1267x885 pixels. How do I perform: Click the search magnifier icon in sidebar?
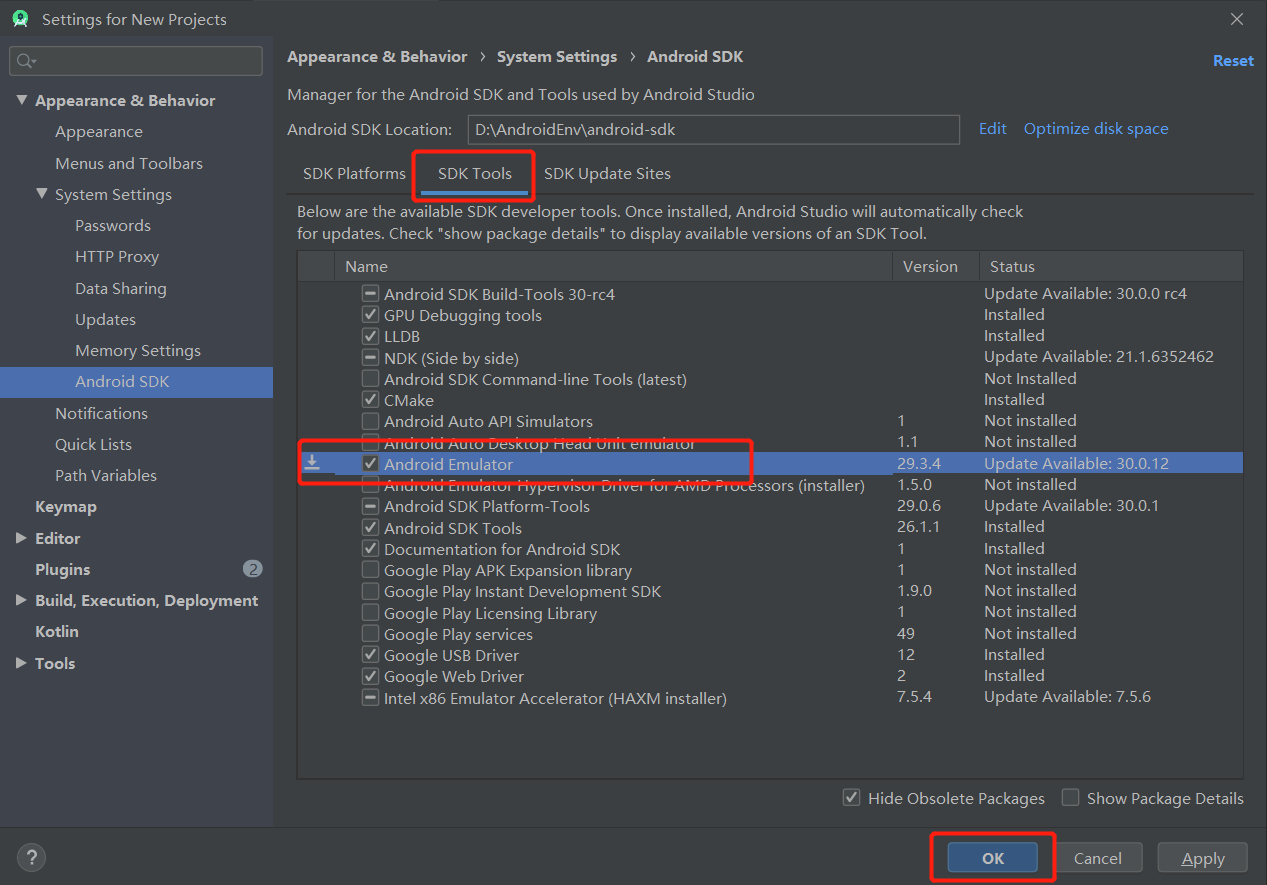click(x=26, y=61)
